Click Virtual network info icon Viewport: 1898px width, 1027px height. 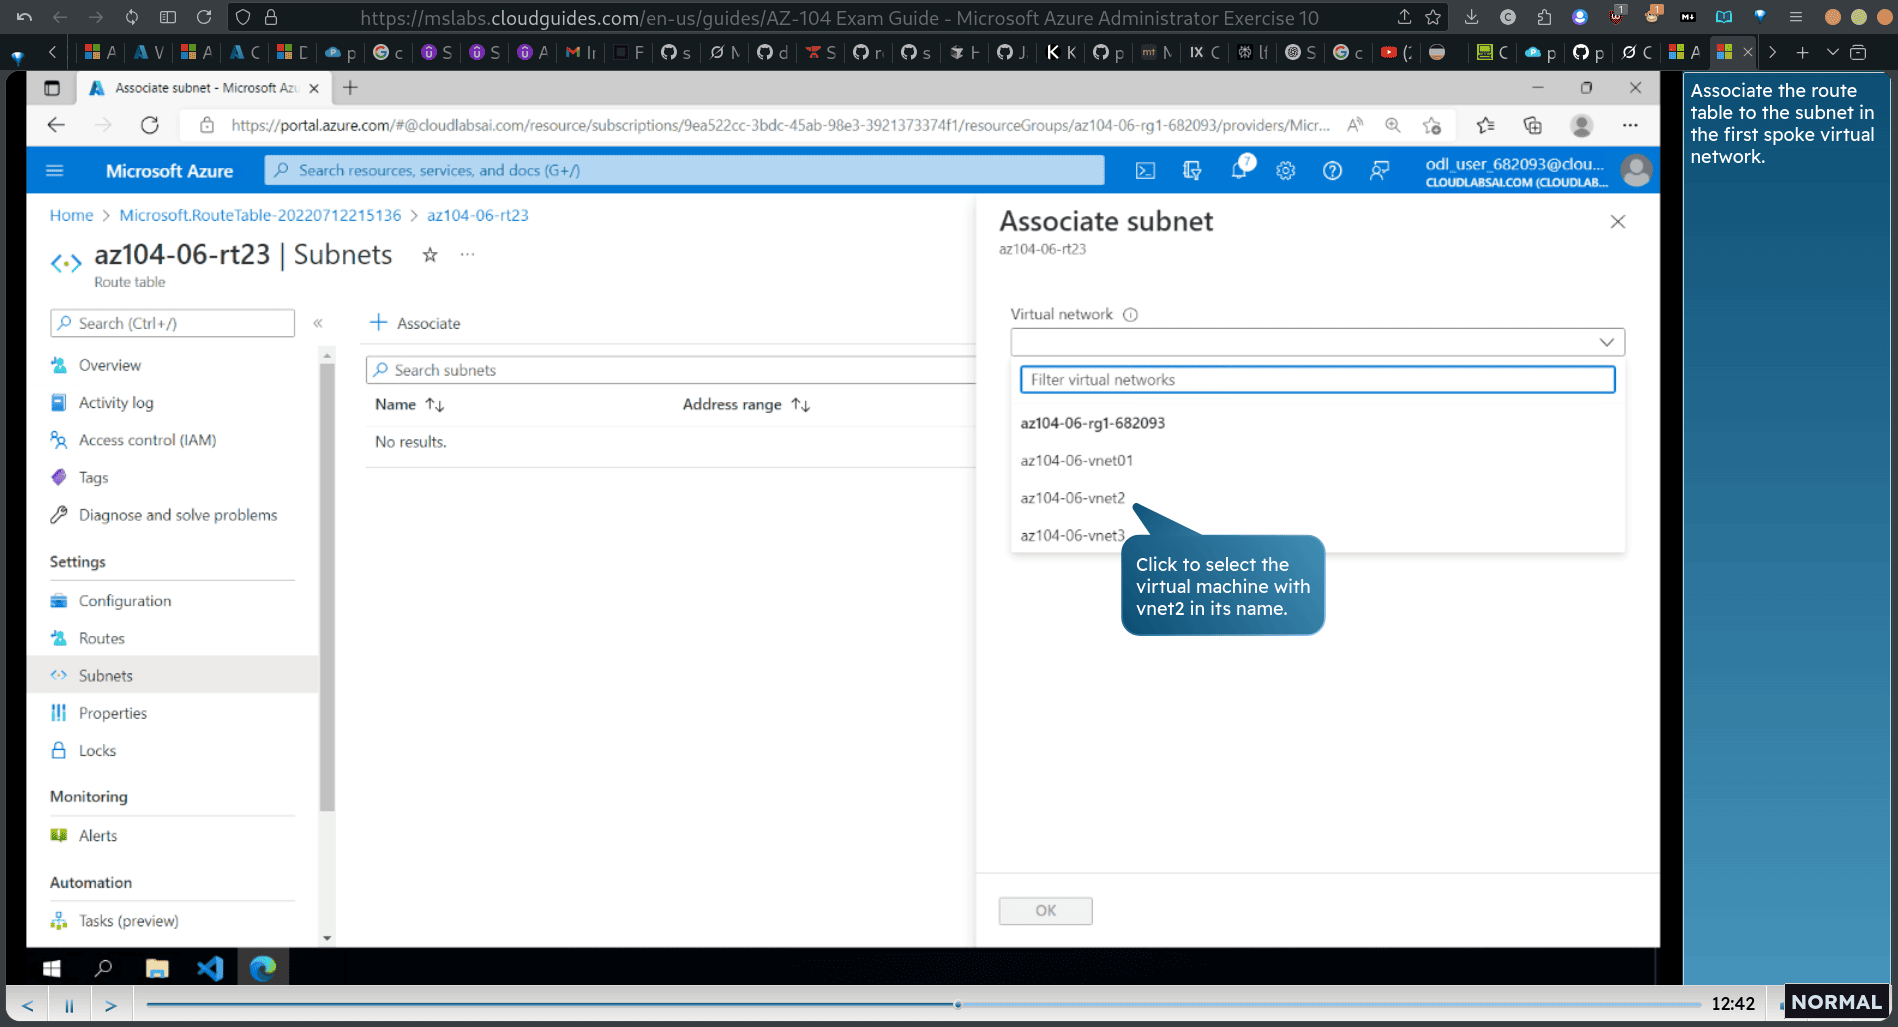click(x=1130, y=315)
